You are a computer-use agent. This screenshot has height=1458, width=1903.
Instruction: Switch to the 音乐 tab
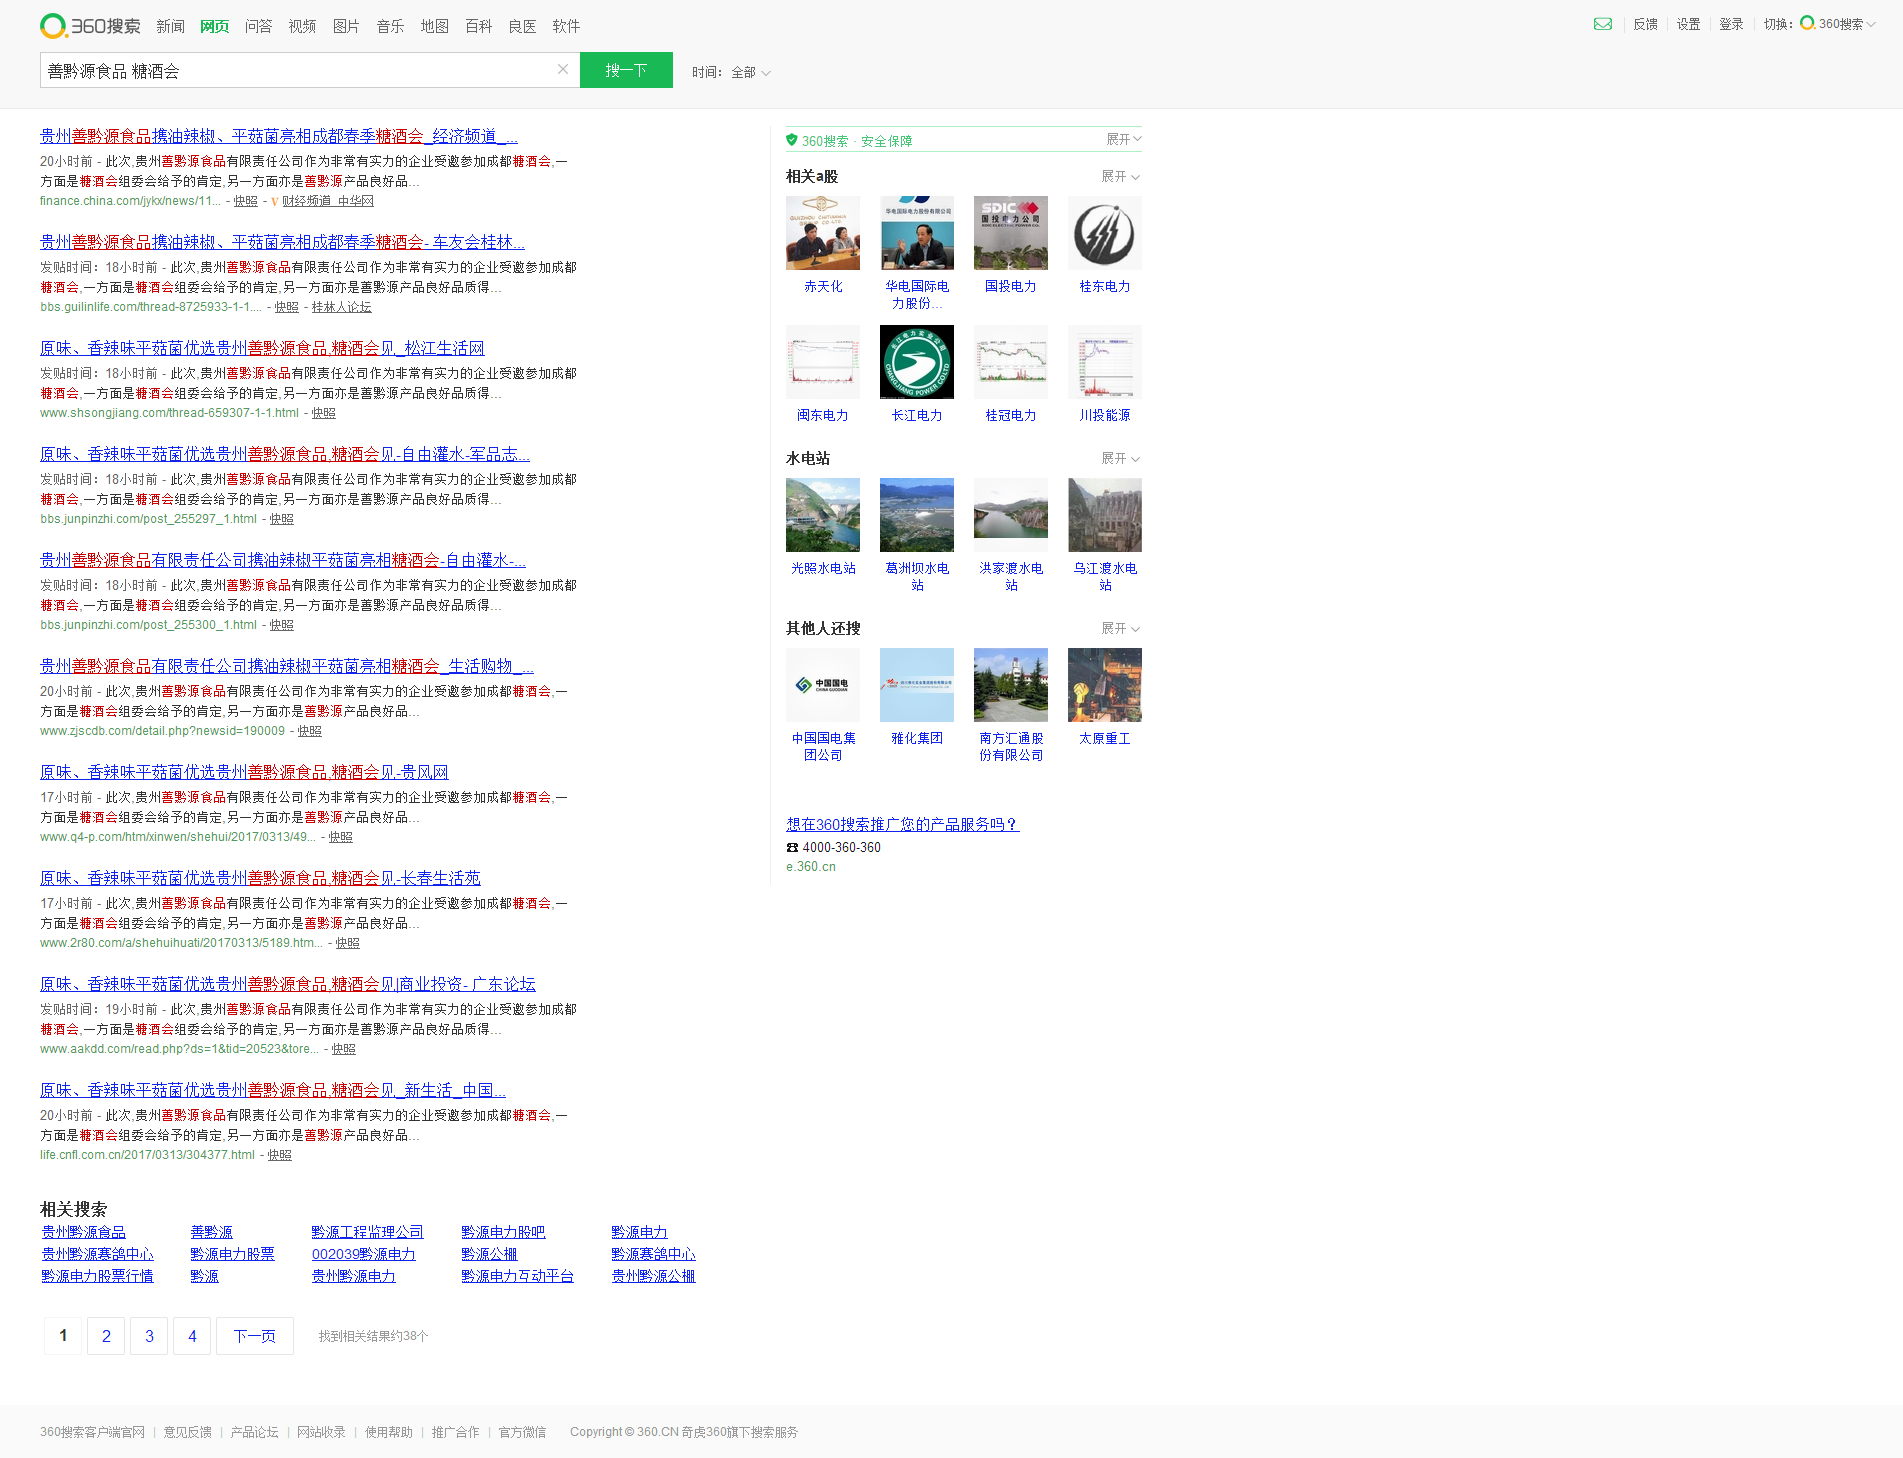pos(390,26)
